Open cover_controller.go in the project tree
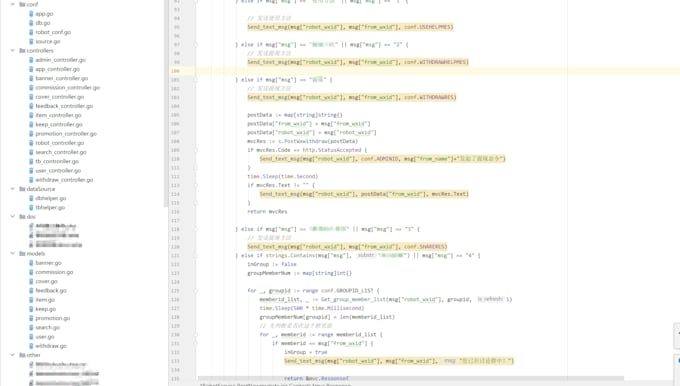The height and width of the screenshot is (386, 680). click(60, 97)
